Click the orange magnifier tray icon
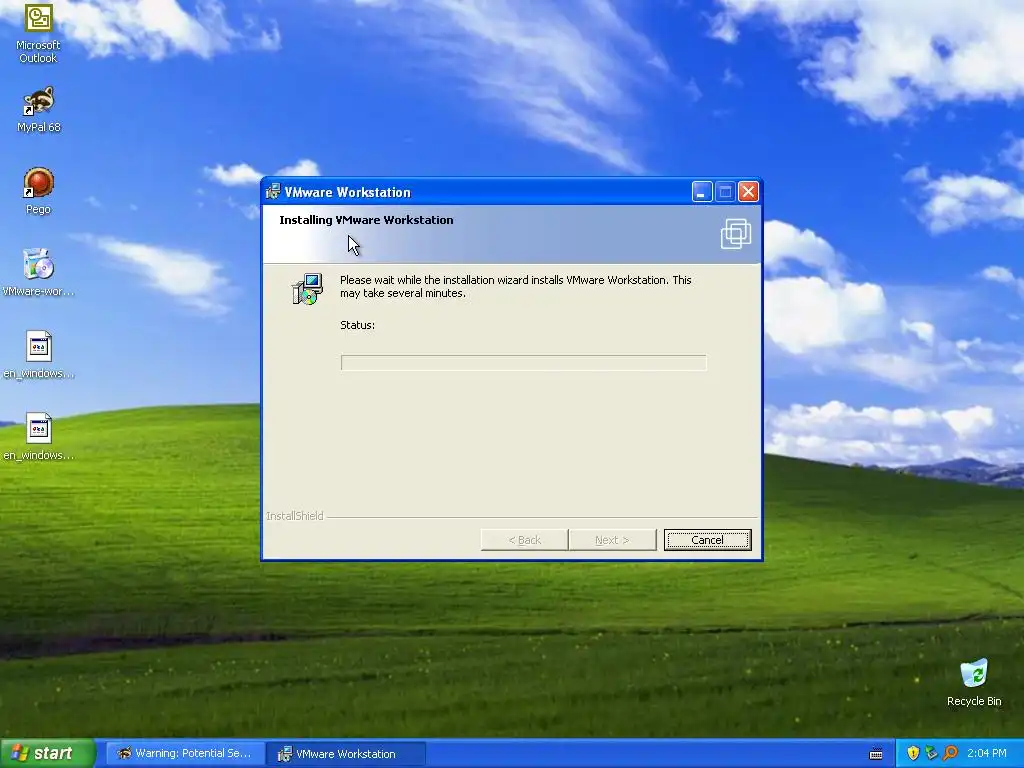Screen dimensions: 1024x768 tap(950, 753)
